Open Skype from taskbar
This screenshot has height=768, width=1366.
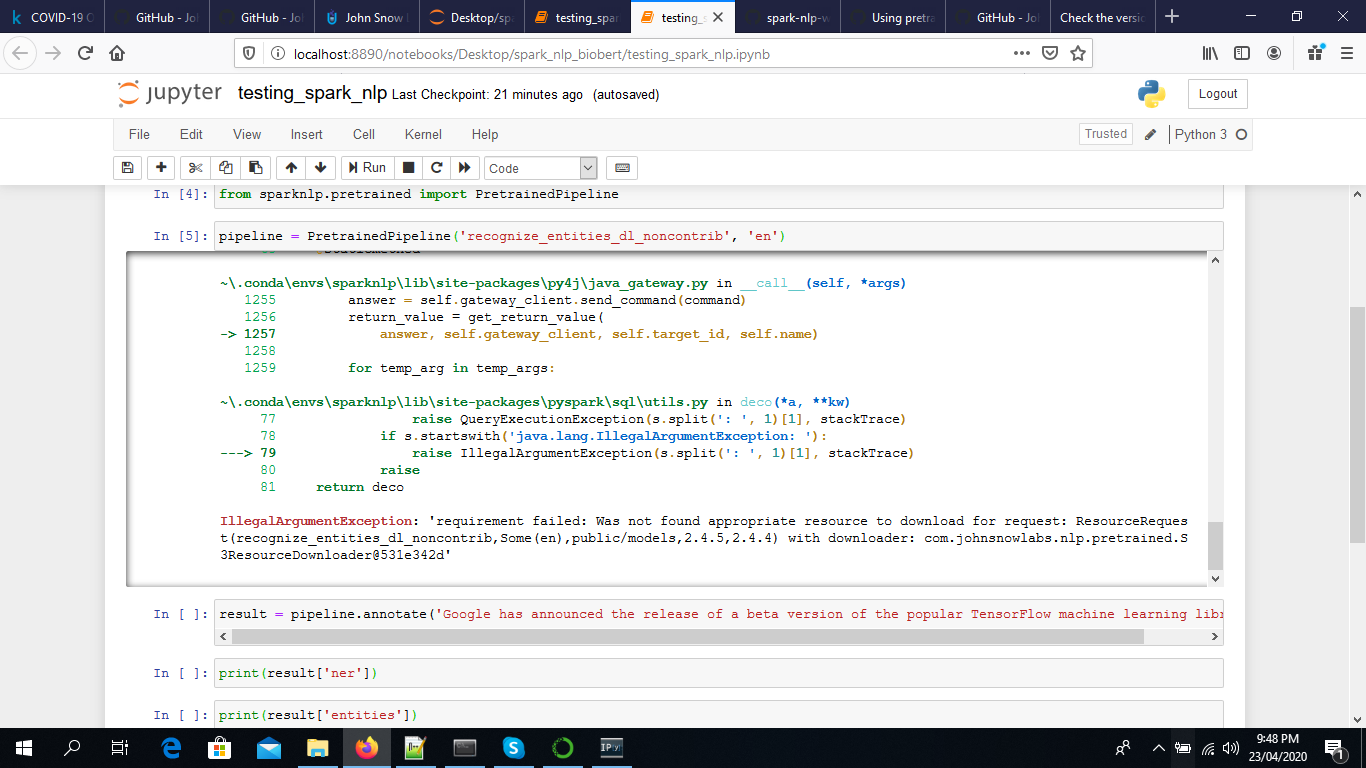[x=514, y=747]
